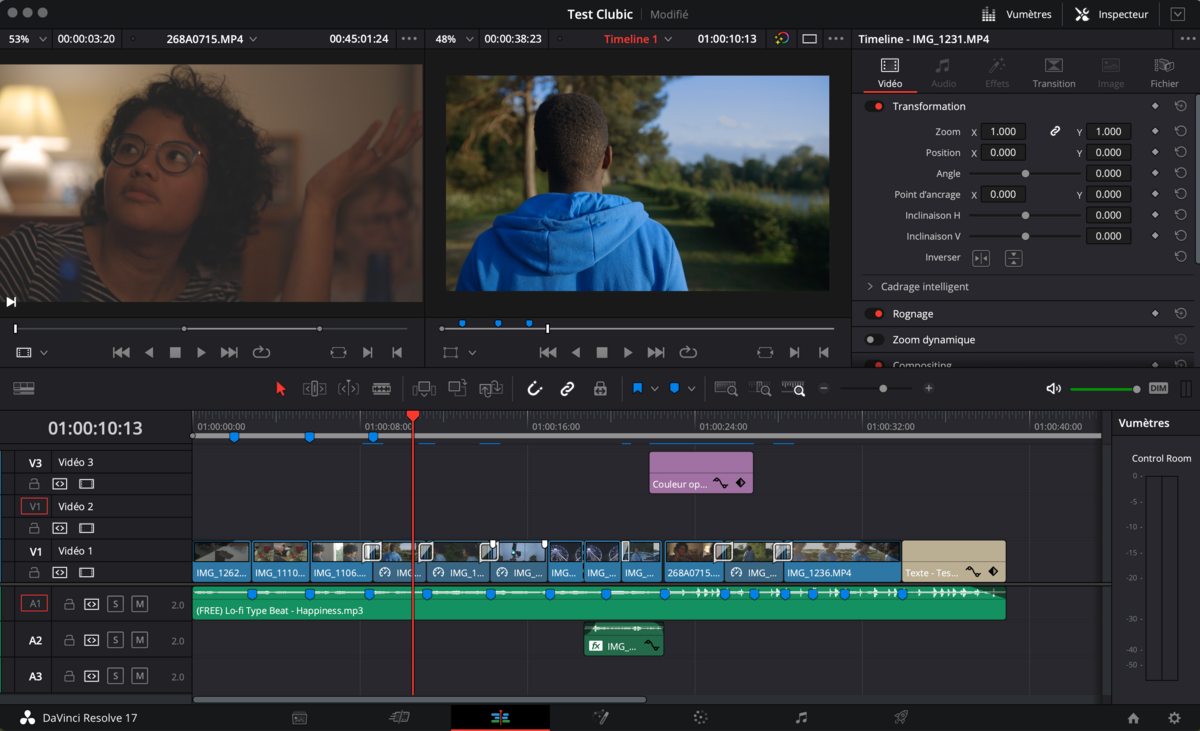Stop playback in the source viewer
The height and width of the screenshot is (731, 1200).
click(x=175, y=353)
